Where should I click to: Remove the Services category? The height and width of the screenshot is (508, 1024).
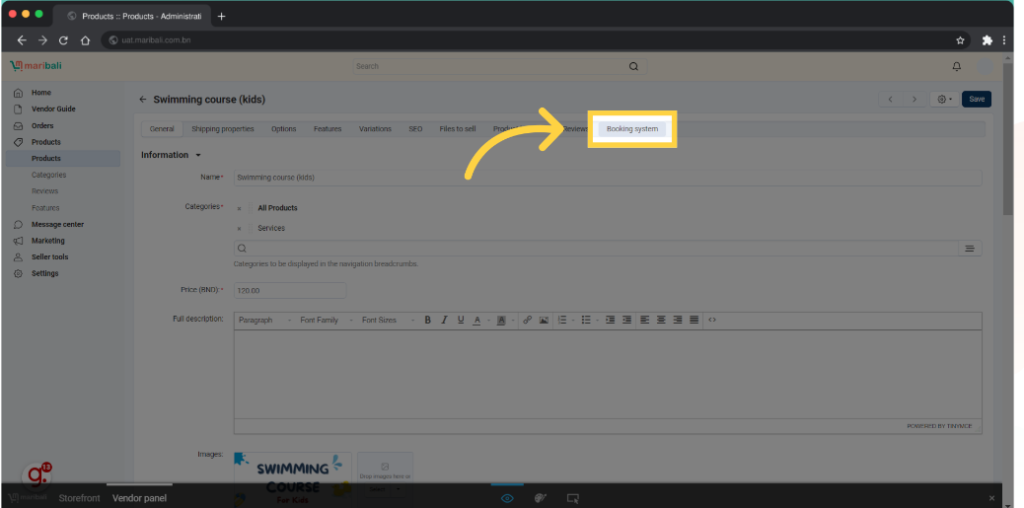[x=238, y=228]
